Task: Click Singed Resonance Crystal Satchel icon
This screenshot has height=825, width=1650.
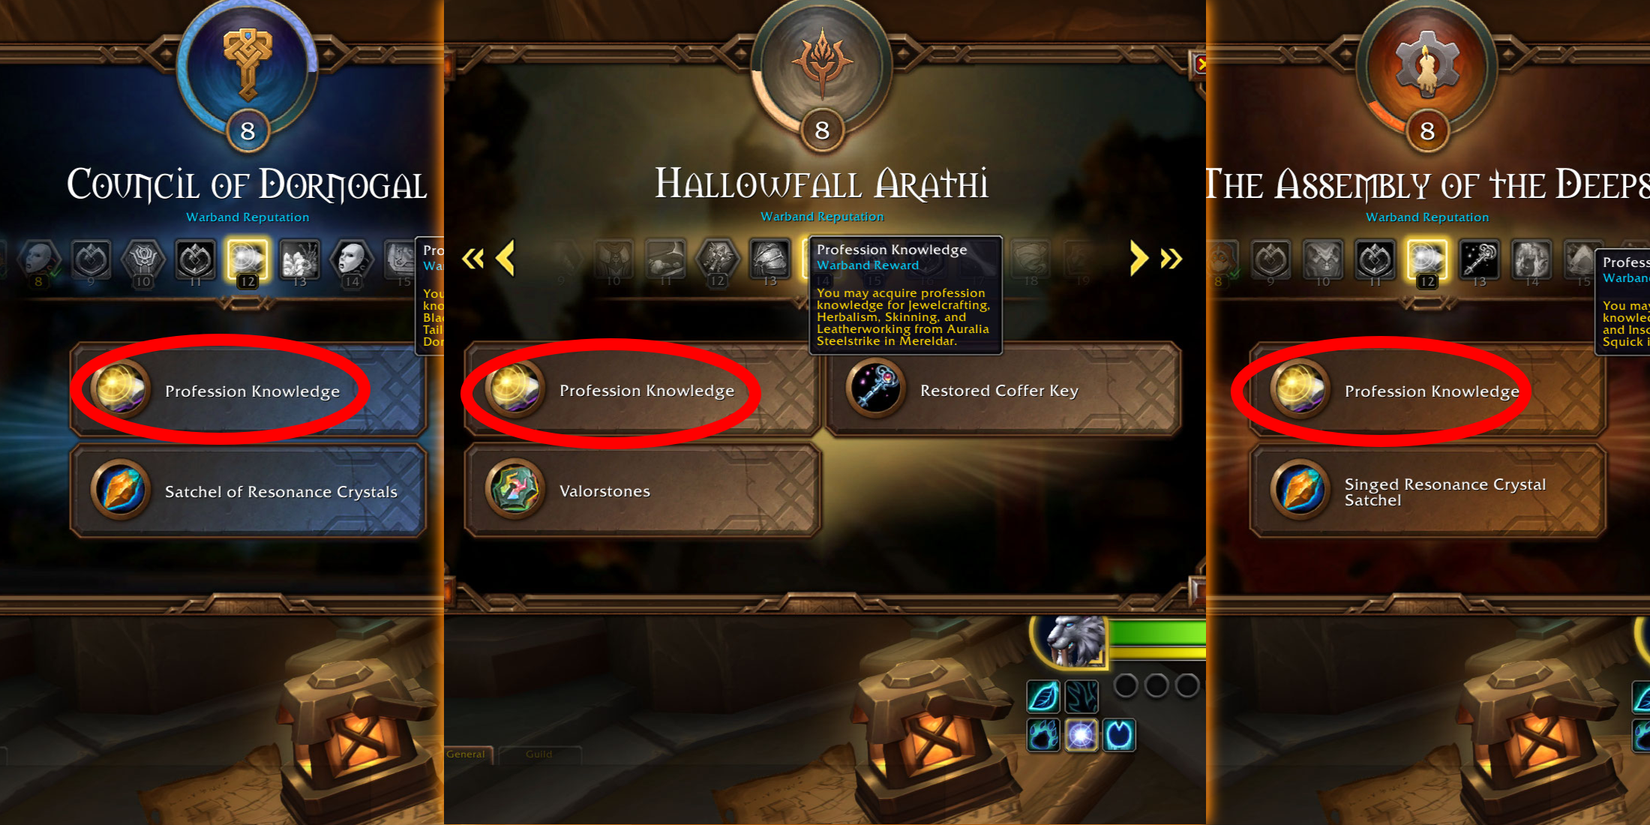Action: point(1300,490)
